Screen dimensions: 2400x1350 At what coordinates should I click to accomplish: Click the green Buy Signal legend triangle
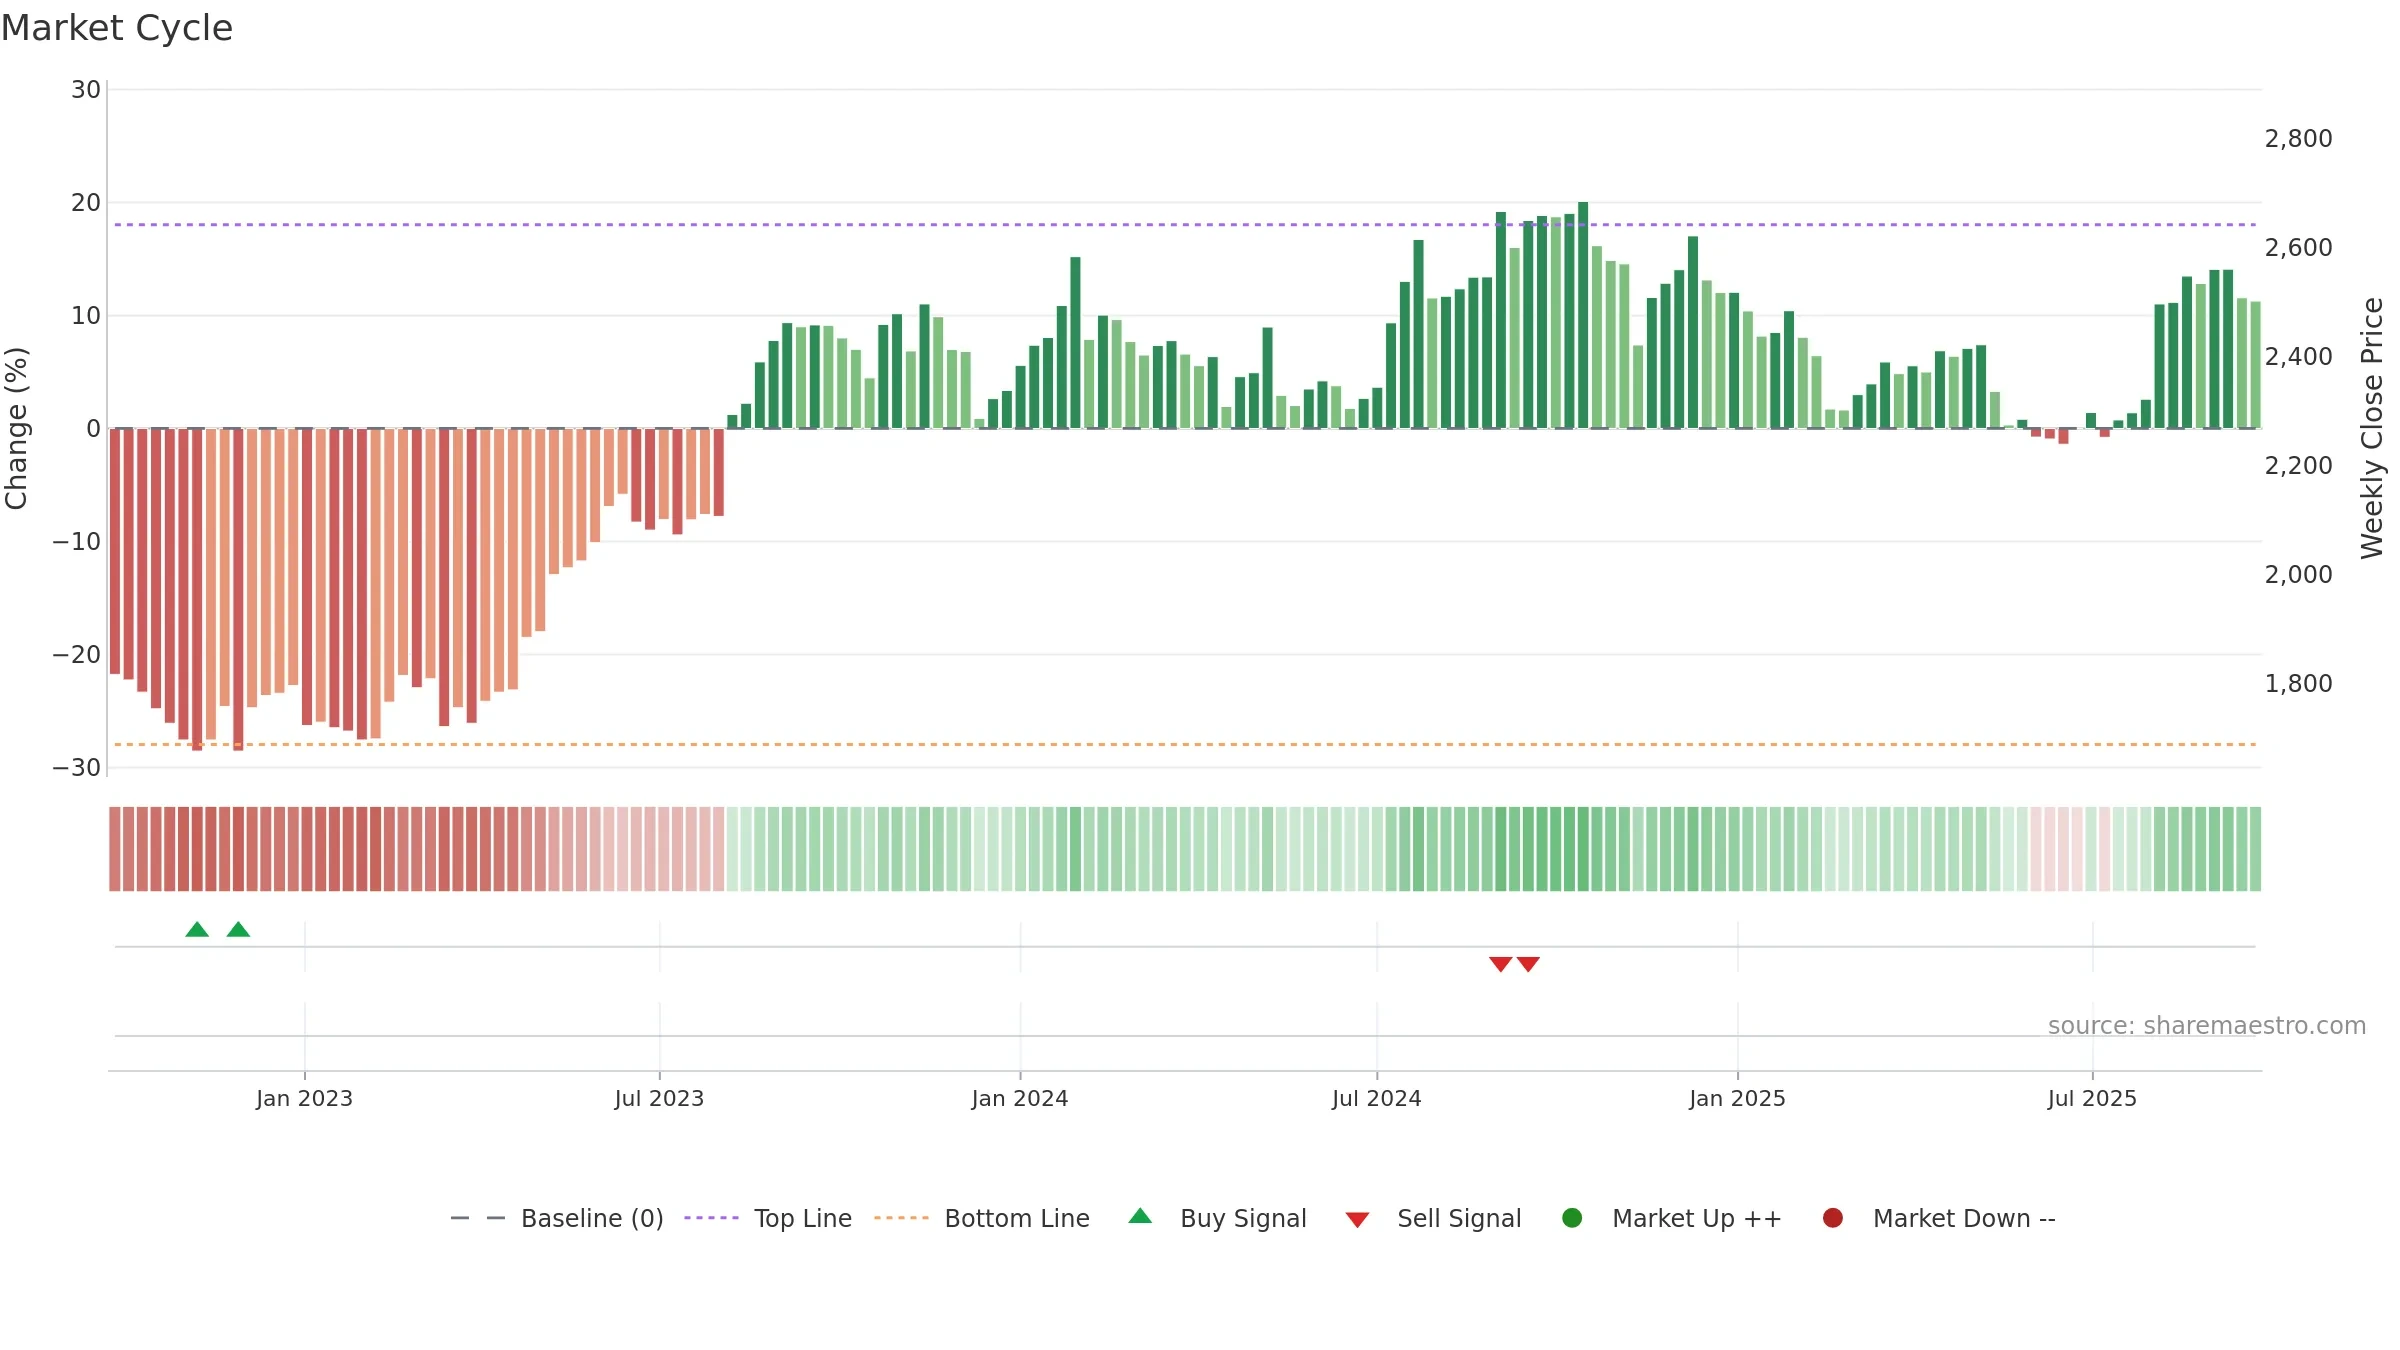click(x=1140, y=1216)
